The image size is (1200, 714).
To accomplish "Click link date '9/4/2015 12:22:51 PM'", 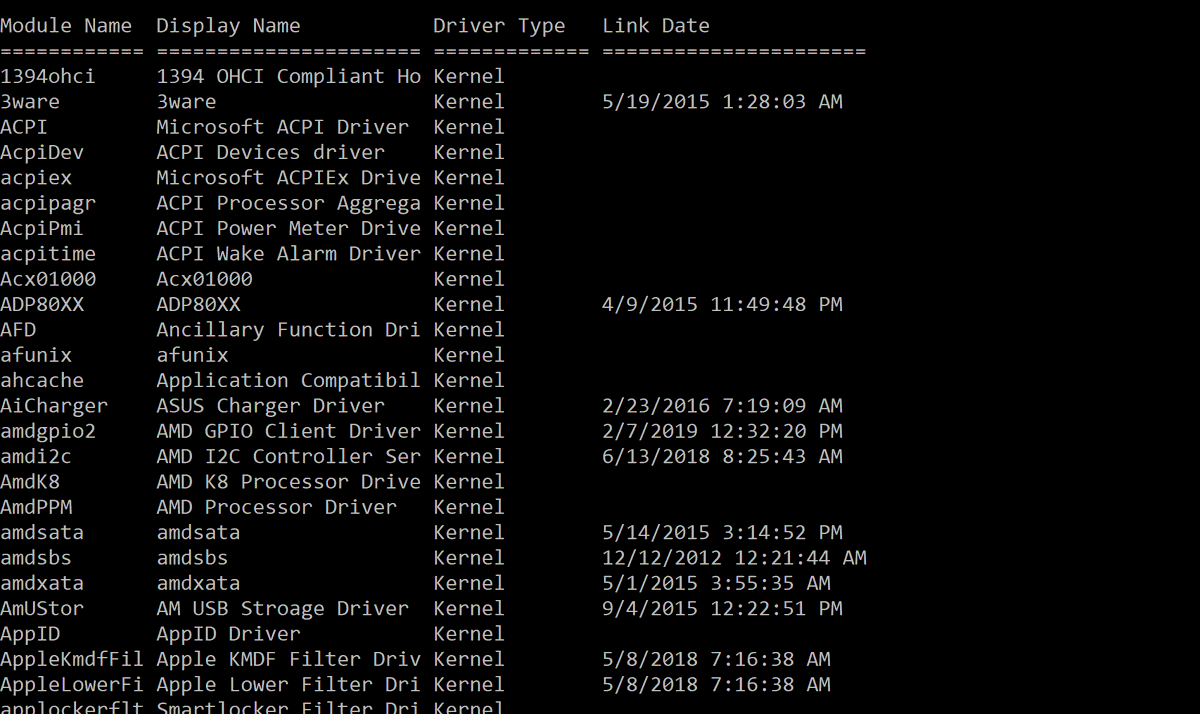I will (722, 608).
